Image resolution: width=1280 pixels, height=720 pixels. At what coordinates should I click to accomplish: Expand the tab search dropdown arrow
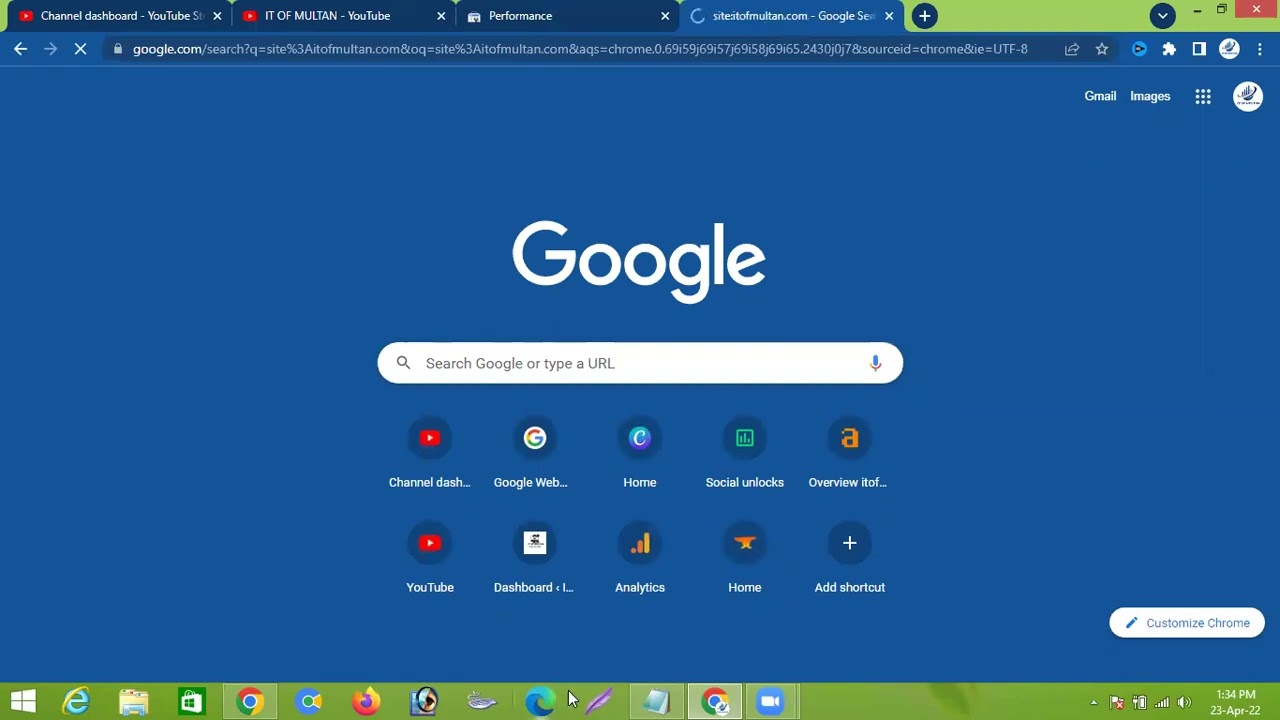[x=1162, y=16]
